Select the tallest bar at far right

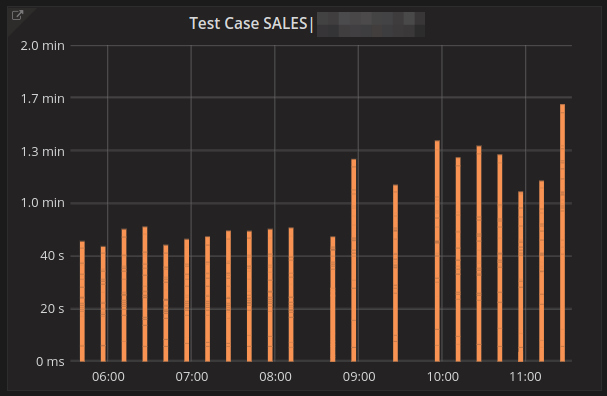[562, 233]
